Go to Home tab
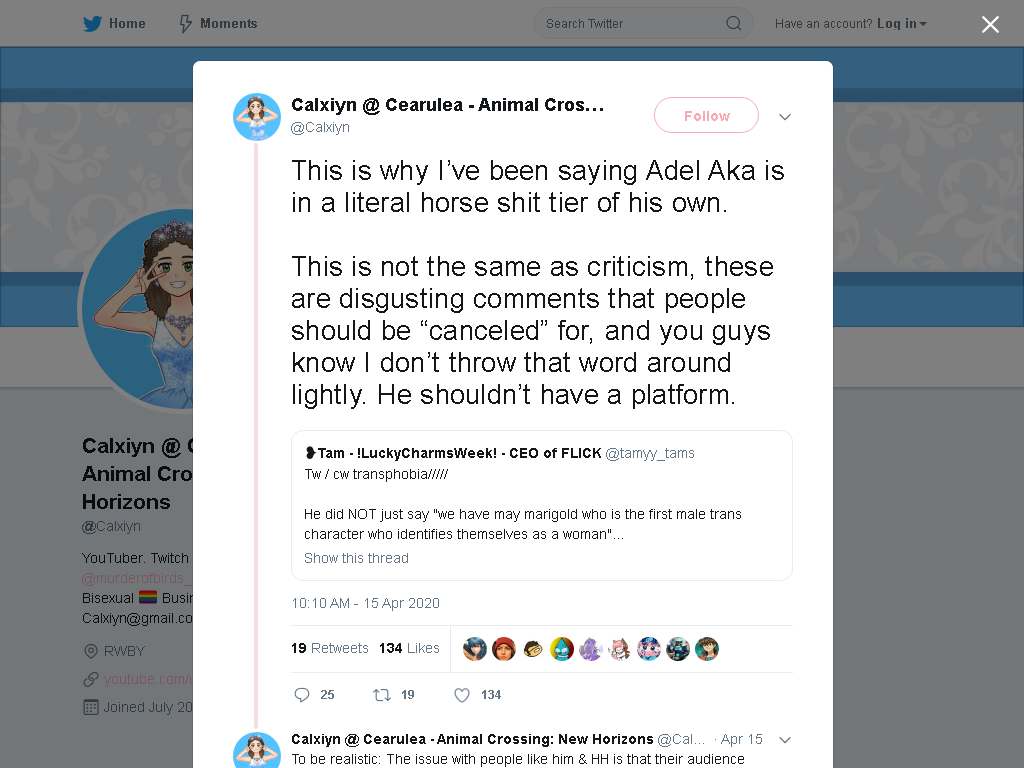Viewport: 1024px width, 768px height. (x=114, y=24)
